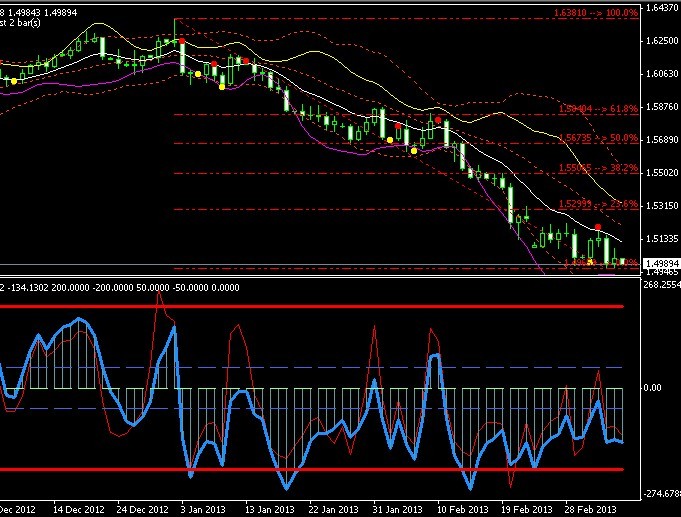This screenshot has height=517, width=681.
Task: Click the 1.64370 price on the axis
Action: click(662, 7)
